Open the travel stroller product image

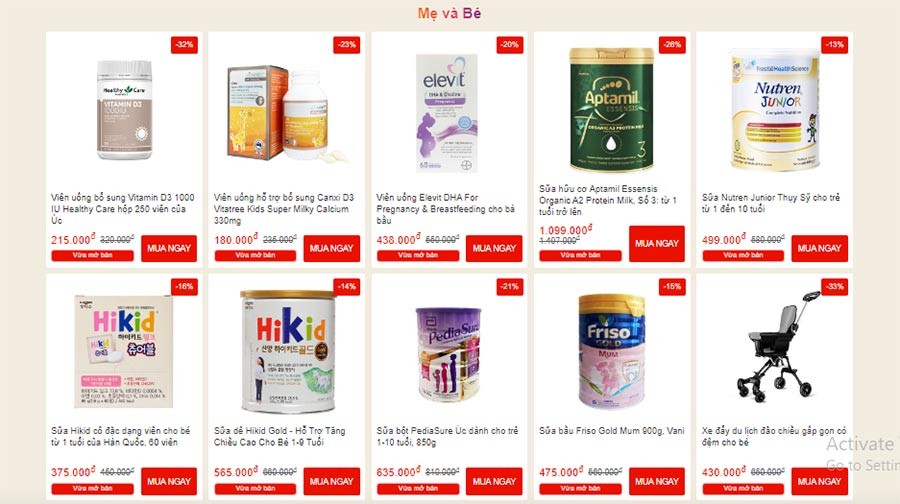pyautogui.click(x=778, y=345)
